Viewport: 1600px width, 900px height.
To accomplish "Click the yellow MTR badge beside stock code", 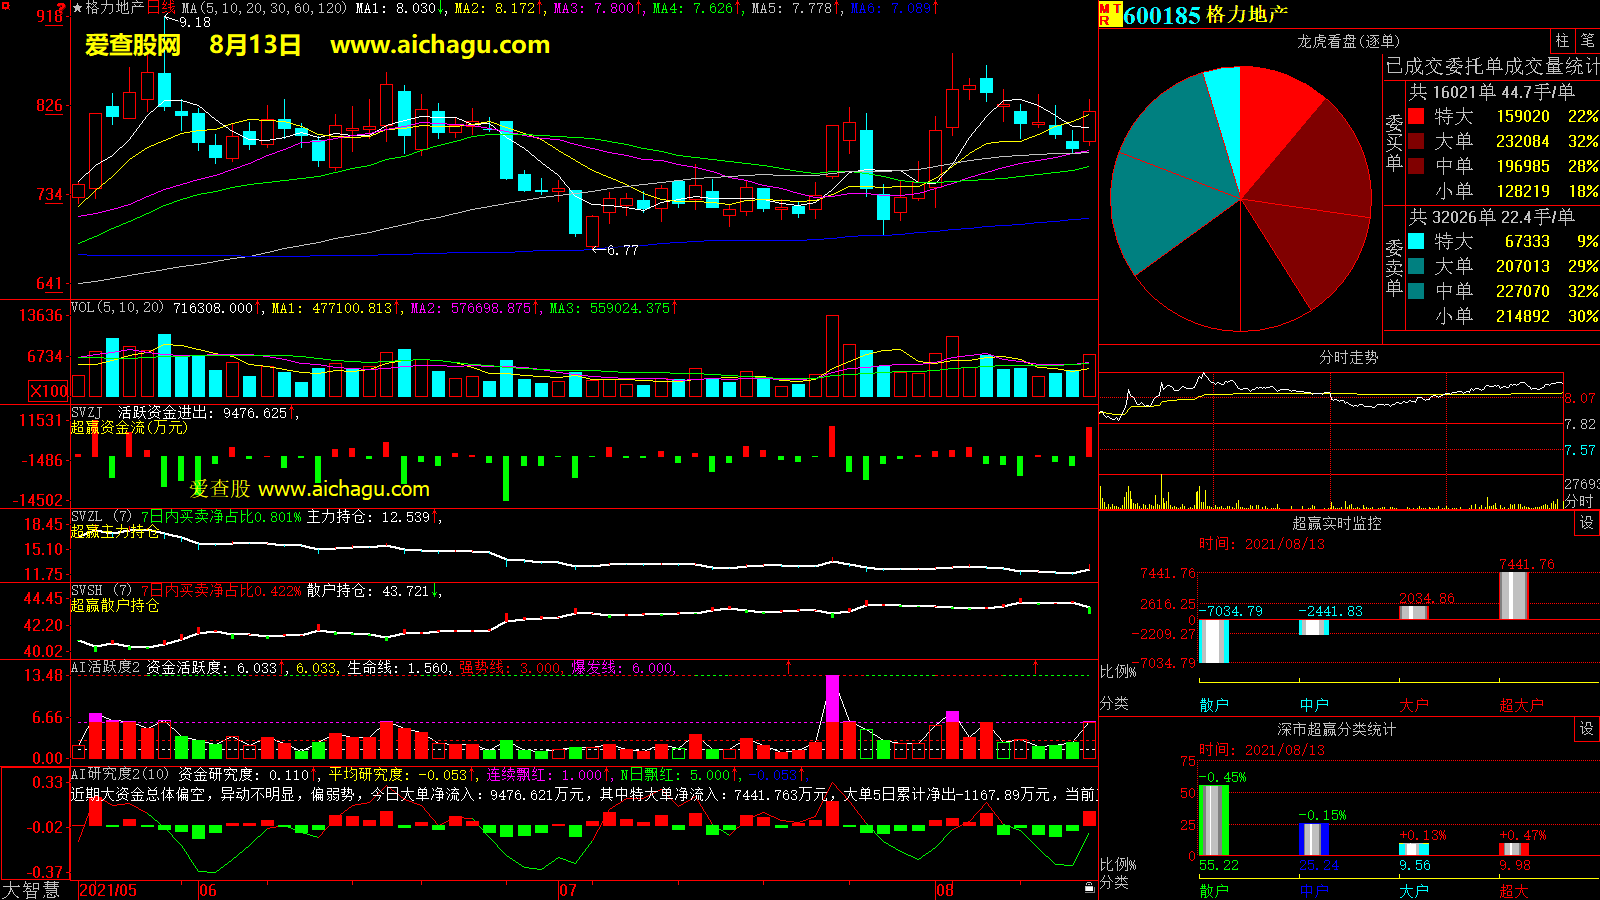I will point(1110,14).
